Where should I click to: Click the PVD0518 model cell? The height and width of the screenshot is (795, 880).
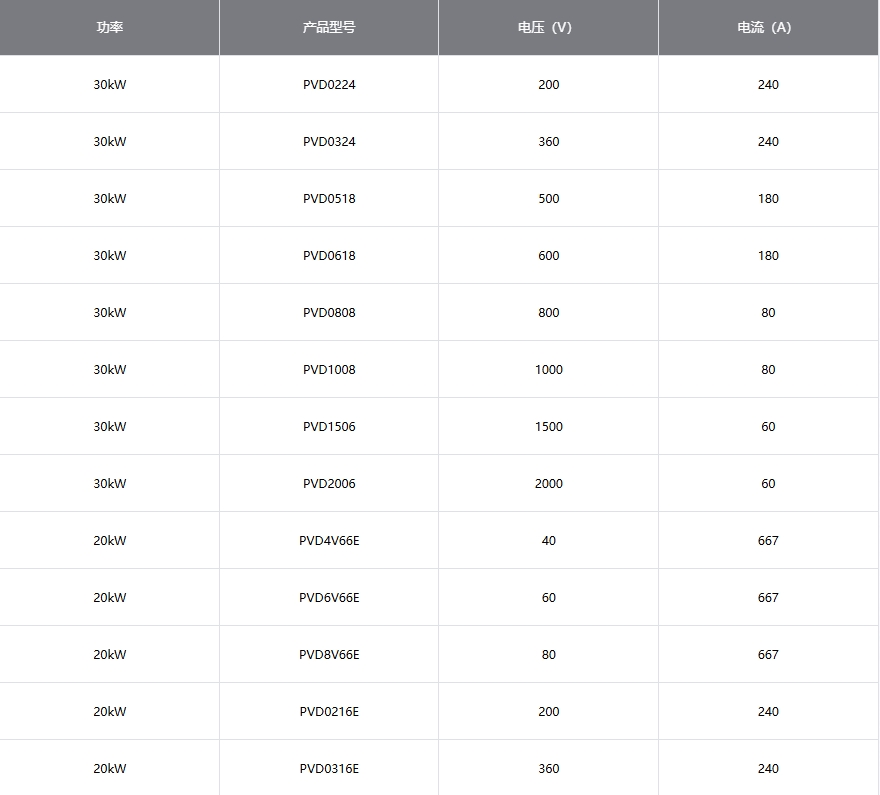[x=329, y=199]
